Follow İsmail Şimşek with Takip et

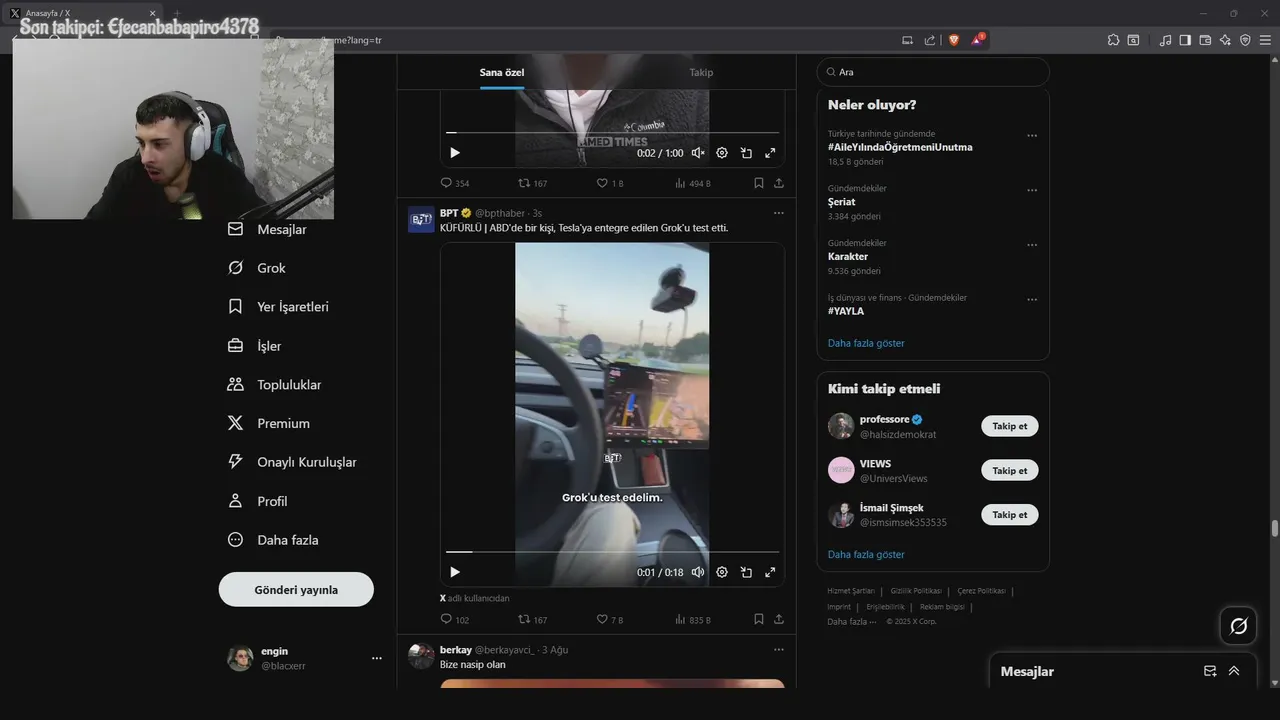point(1010,515)
